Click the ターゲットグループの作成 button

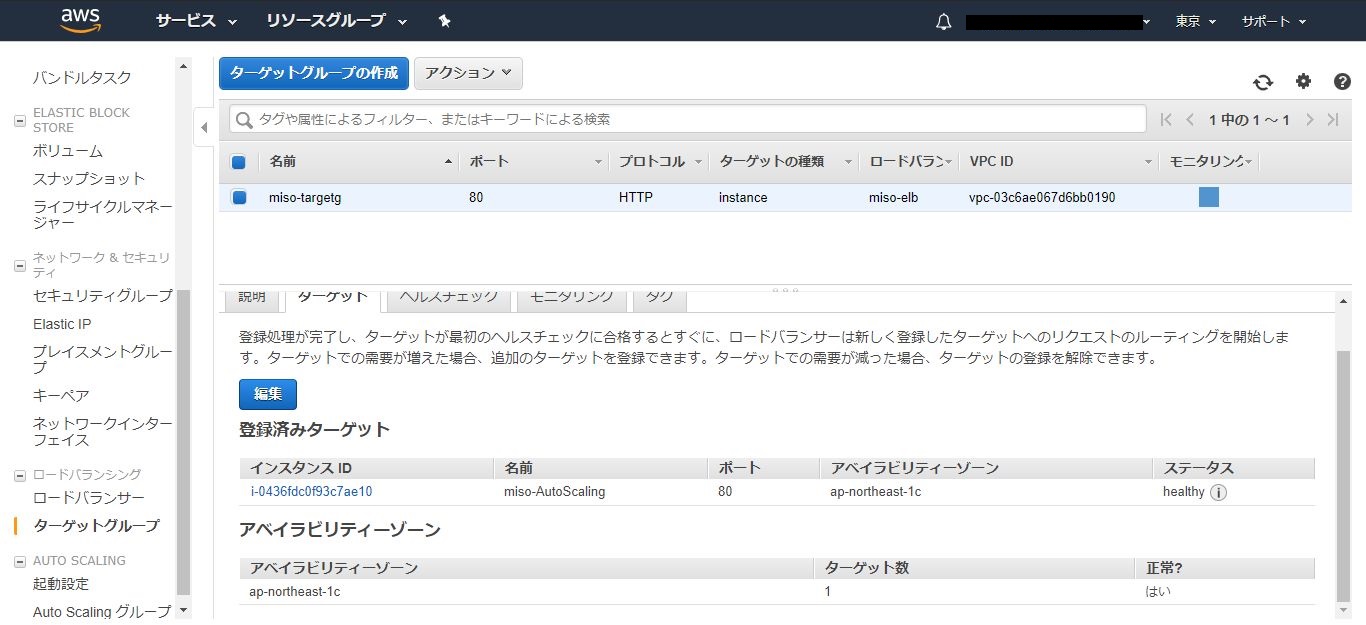click(x=313, y=73)
